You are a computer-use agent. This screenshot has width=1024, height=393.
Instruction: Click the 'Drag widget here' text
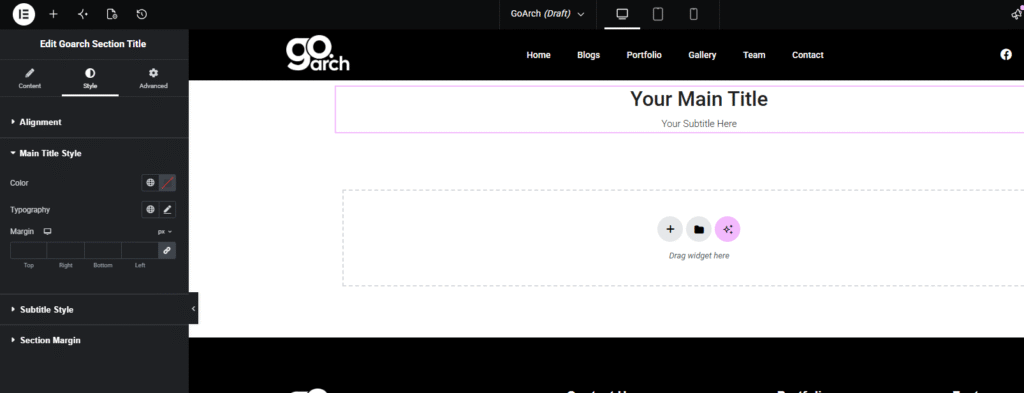click(x=699, y=256)
